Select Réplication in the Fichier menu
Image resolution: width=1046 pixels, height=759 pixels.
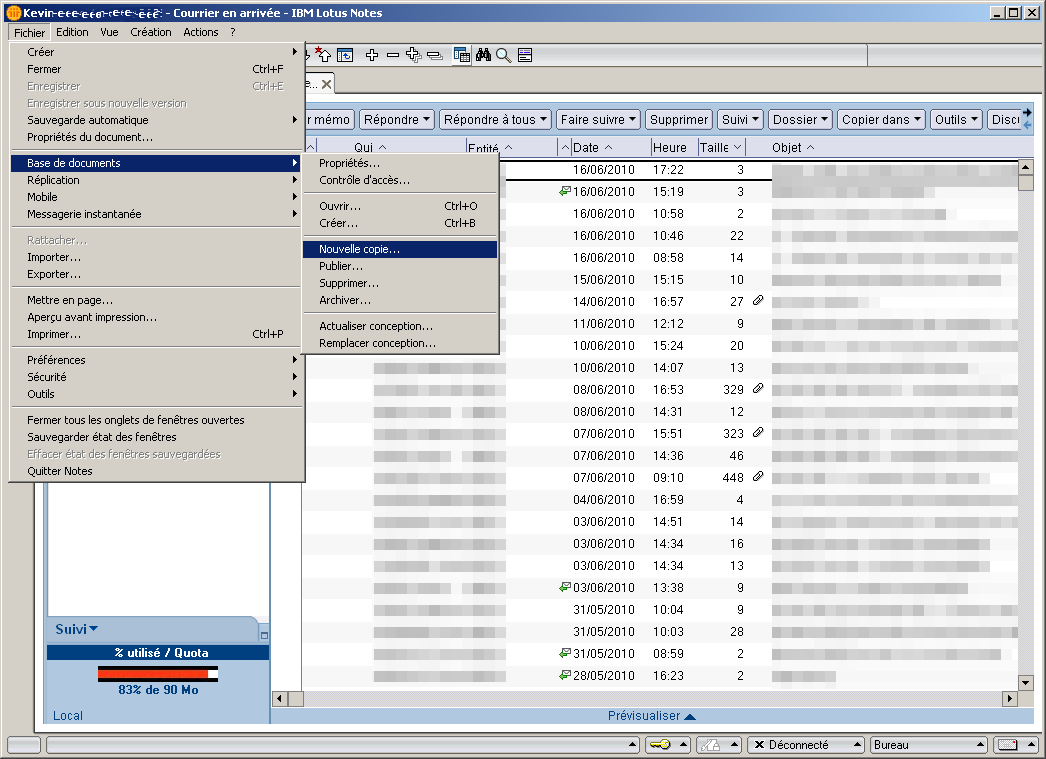point(156,180)
